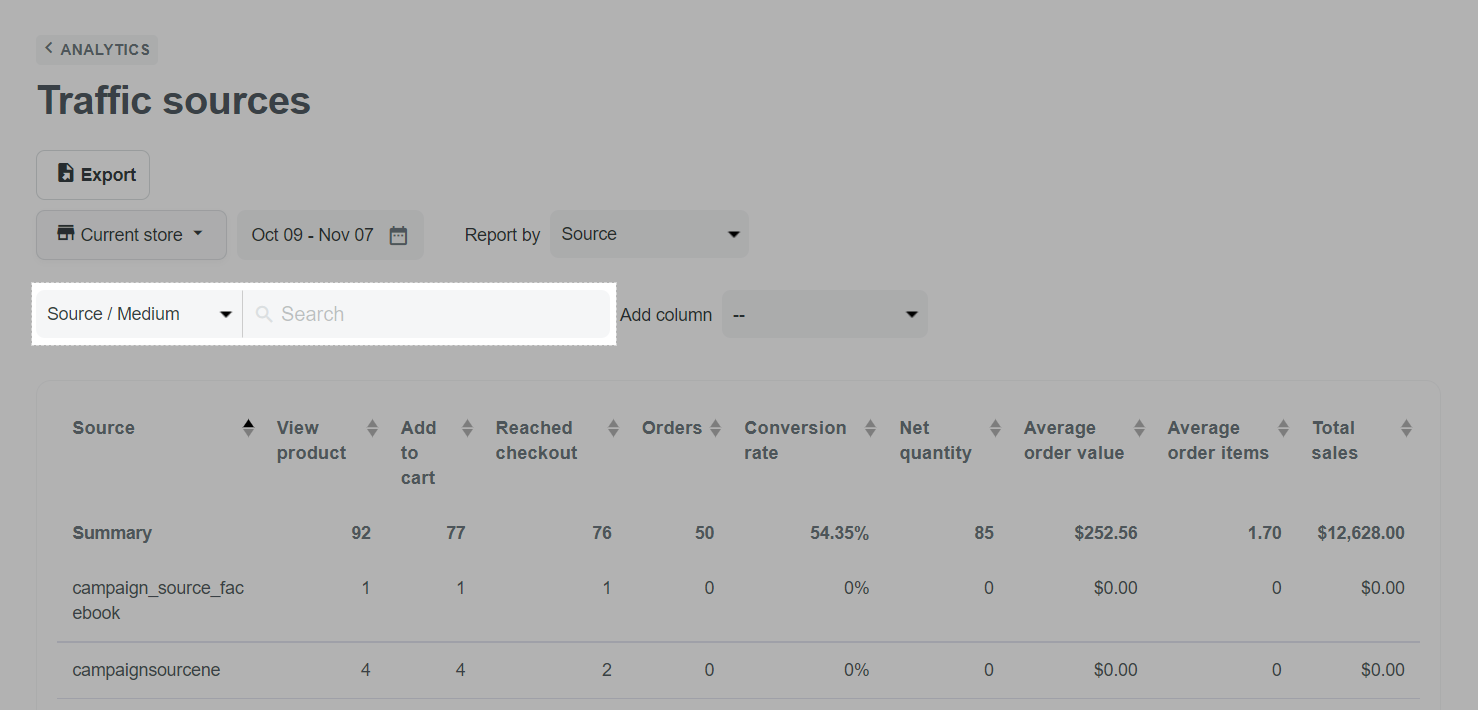Open the Current store selector

(131, 235)
